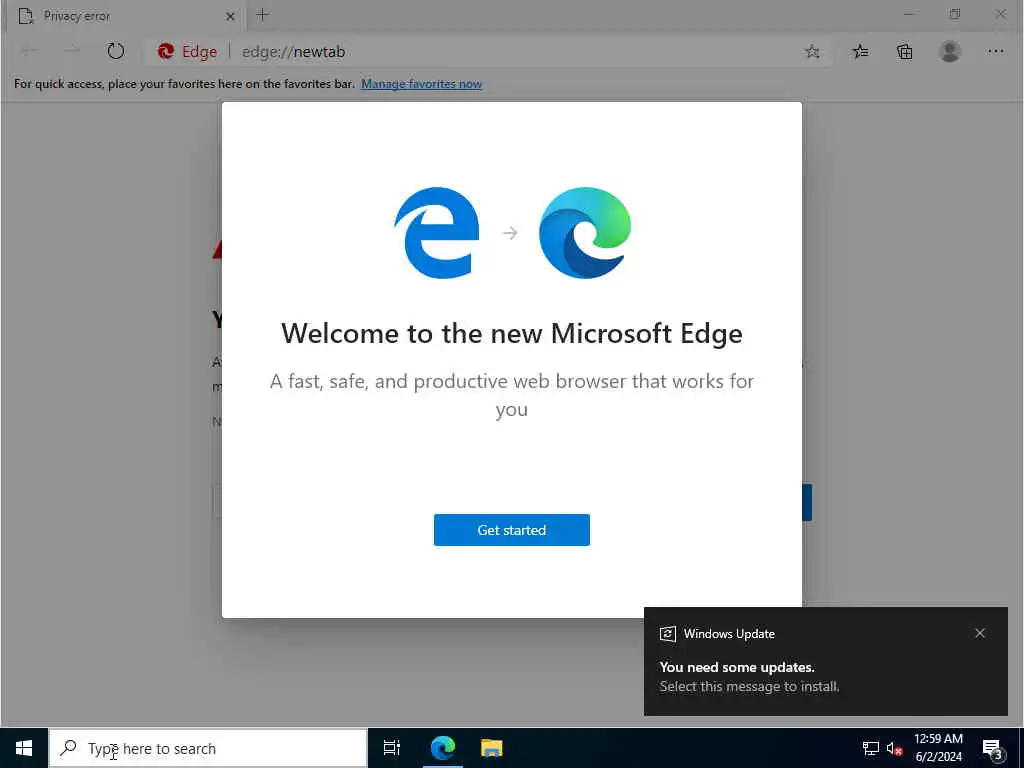Screen dimensions: 1024x768
Task: Open the Windows Start menu
Action: (24, 748)
